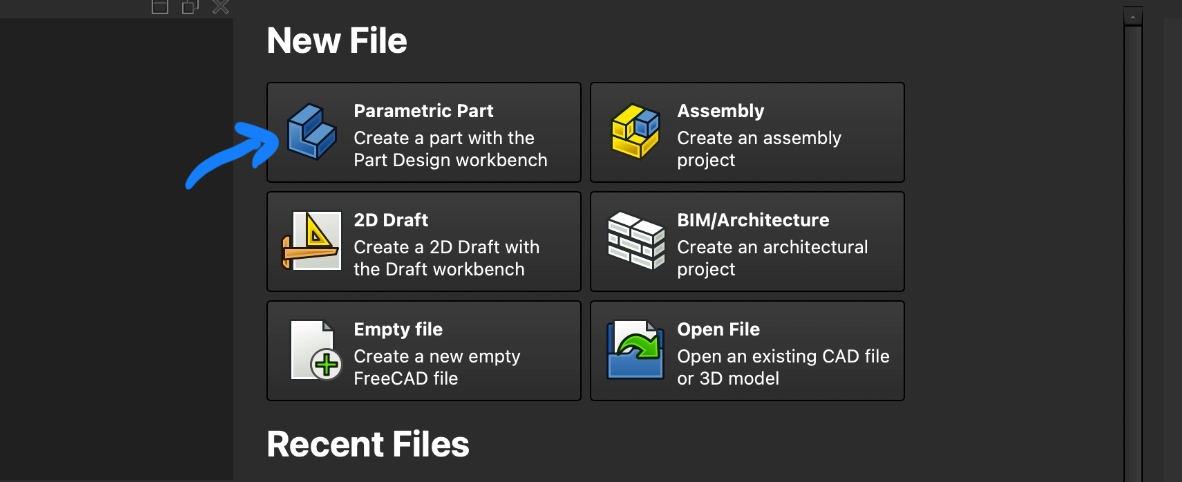Close the side panel with its X icon
This screenshot has width=1182, height=482.
[x=220, y=6]
